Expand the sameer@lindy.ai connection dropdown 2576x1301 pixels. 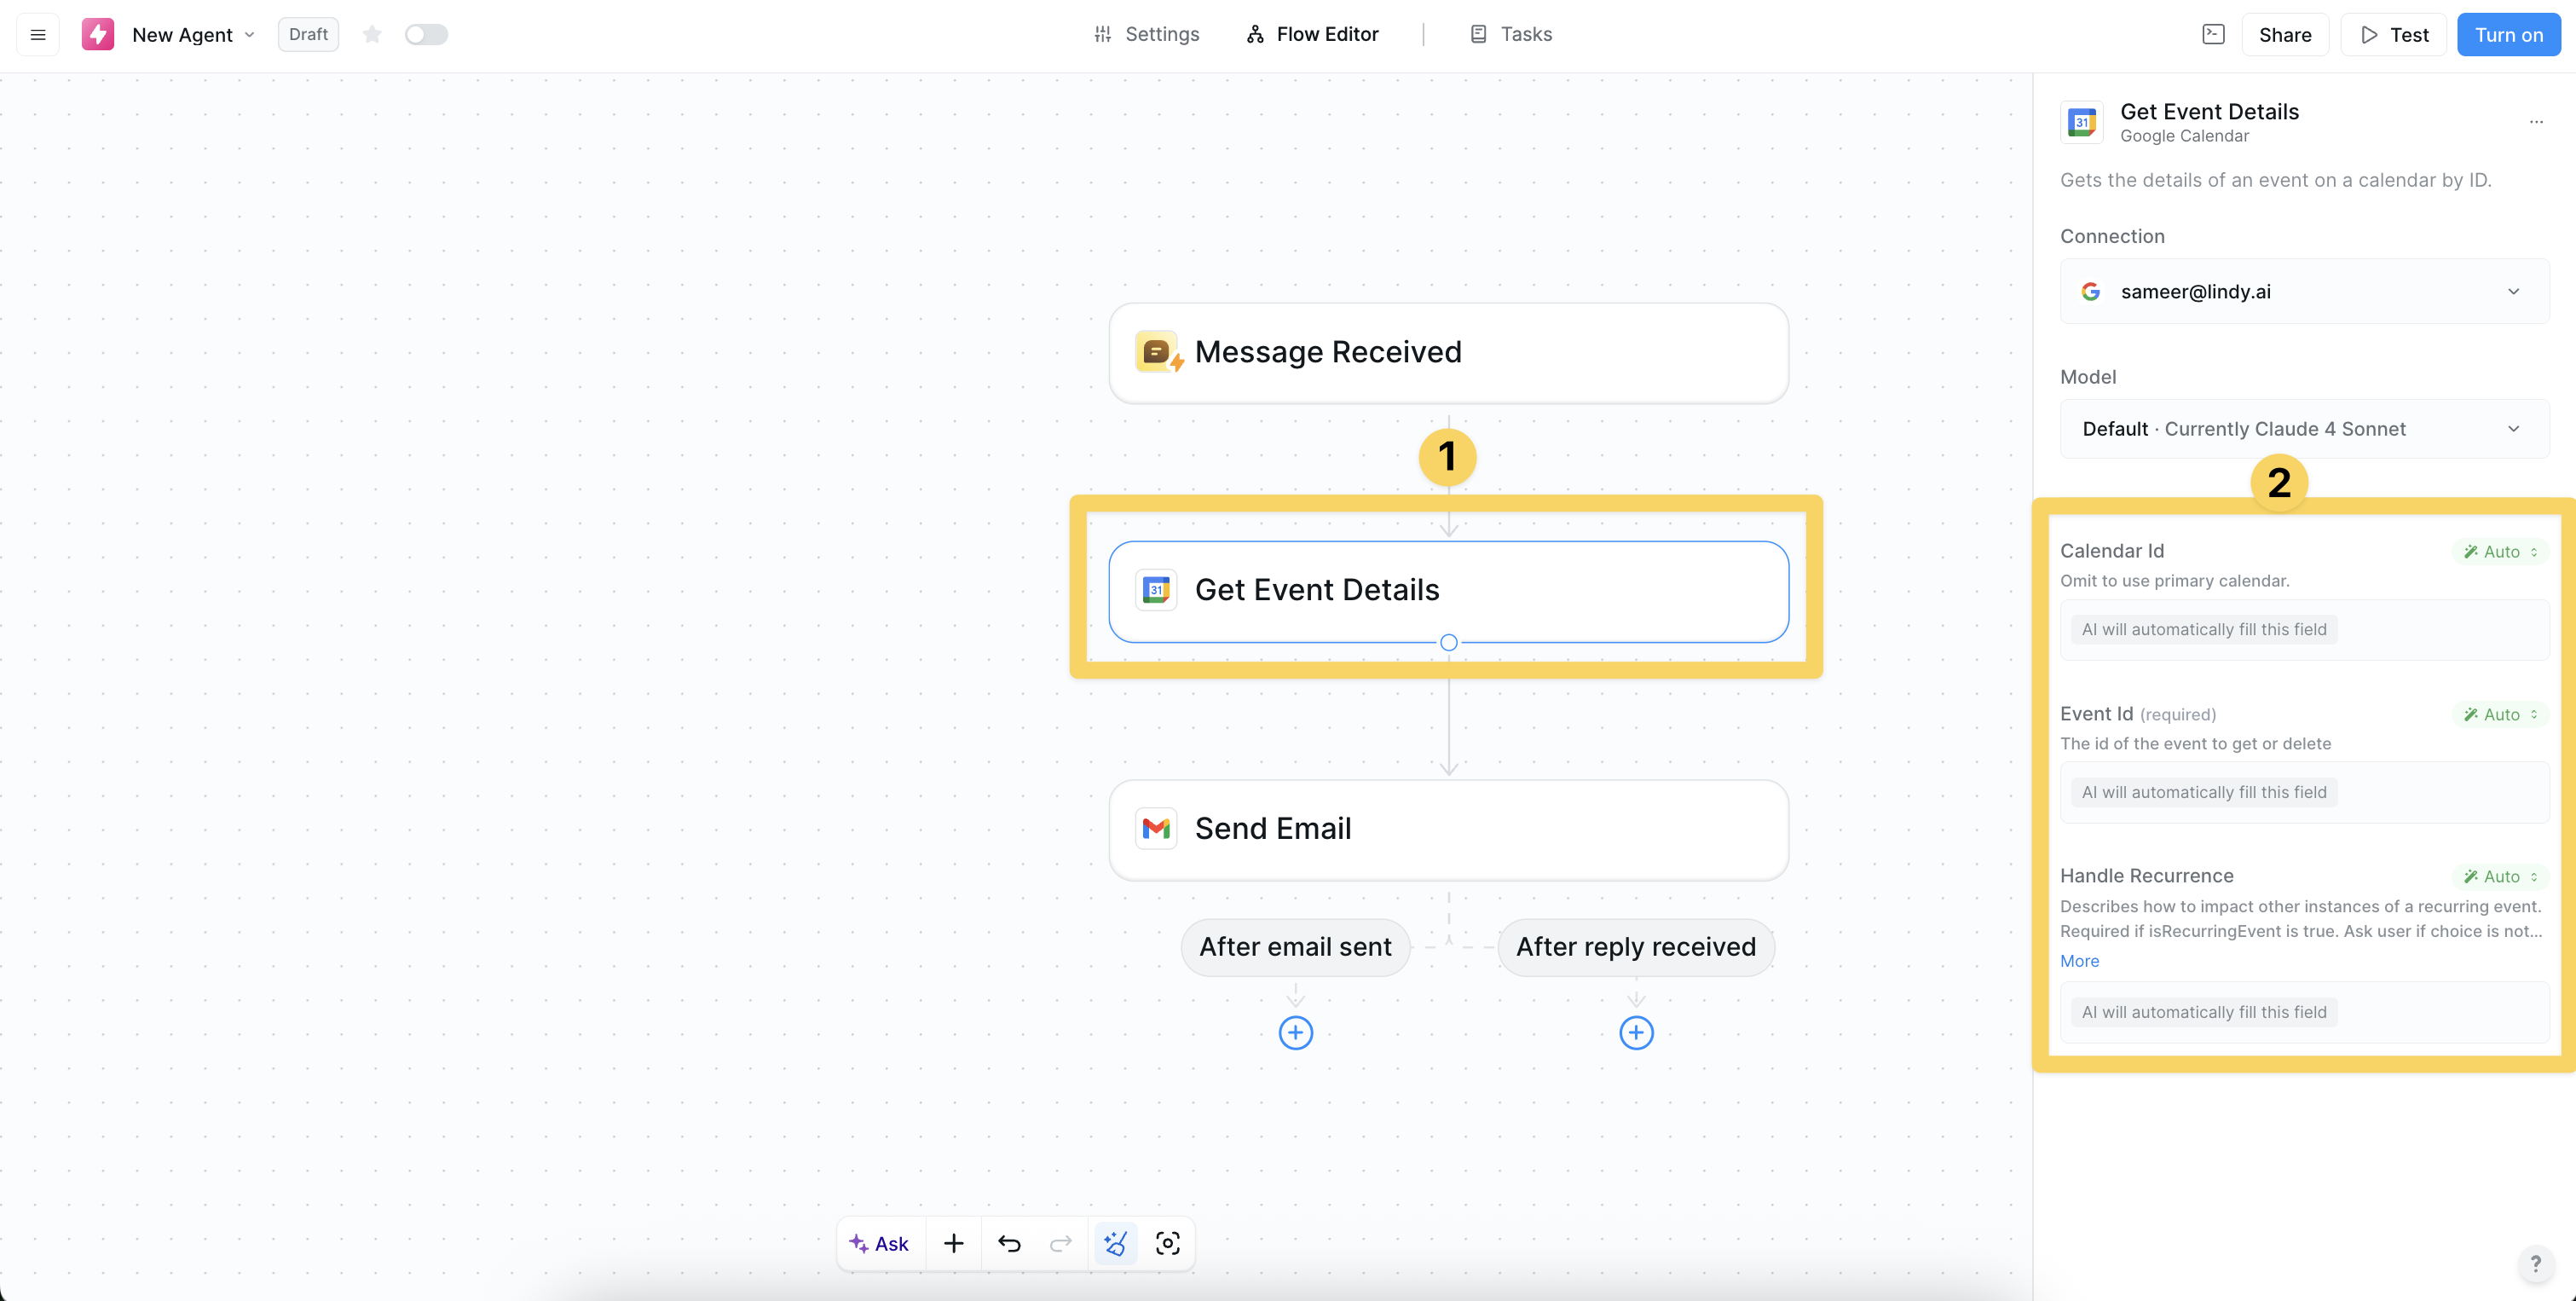point(2304,292)
